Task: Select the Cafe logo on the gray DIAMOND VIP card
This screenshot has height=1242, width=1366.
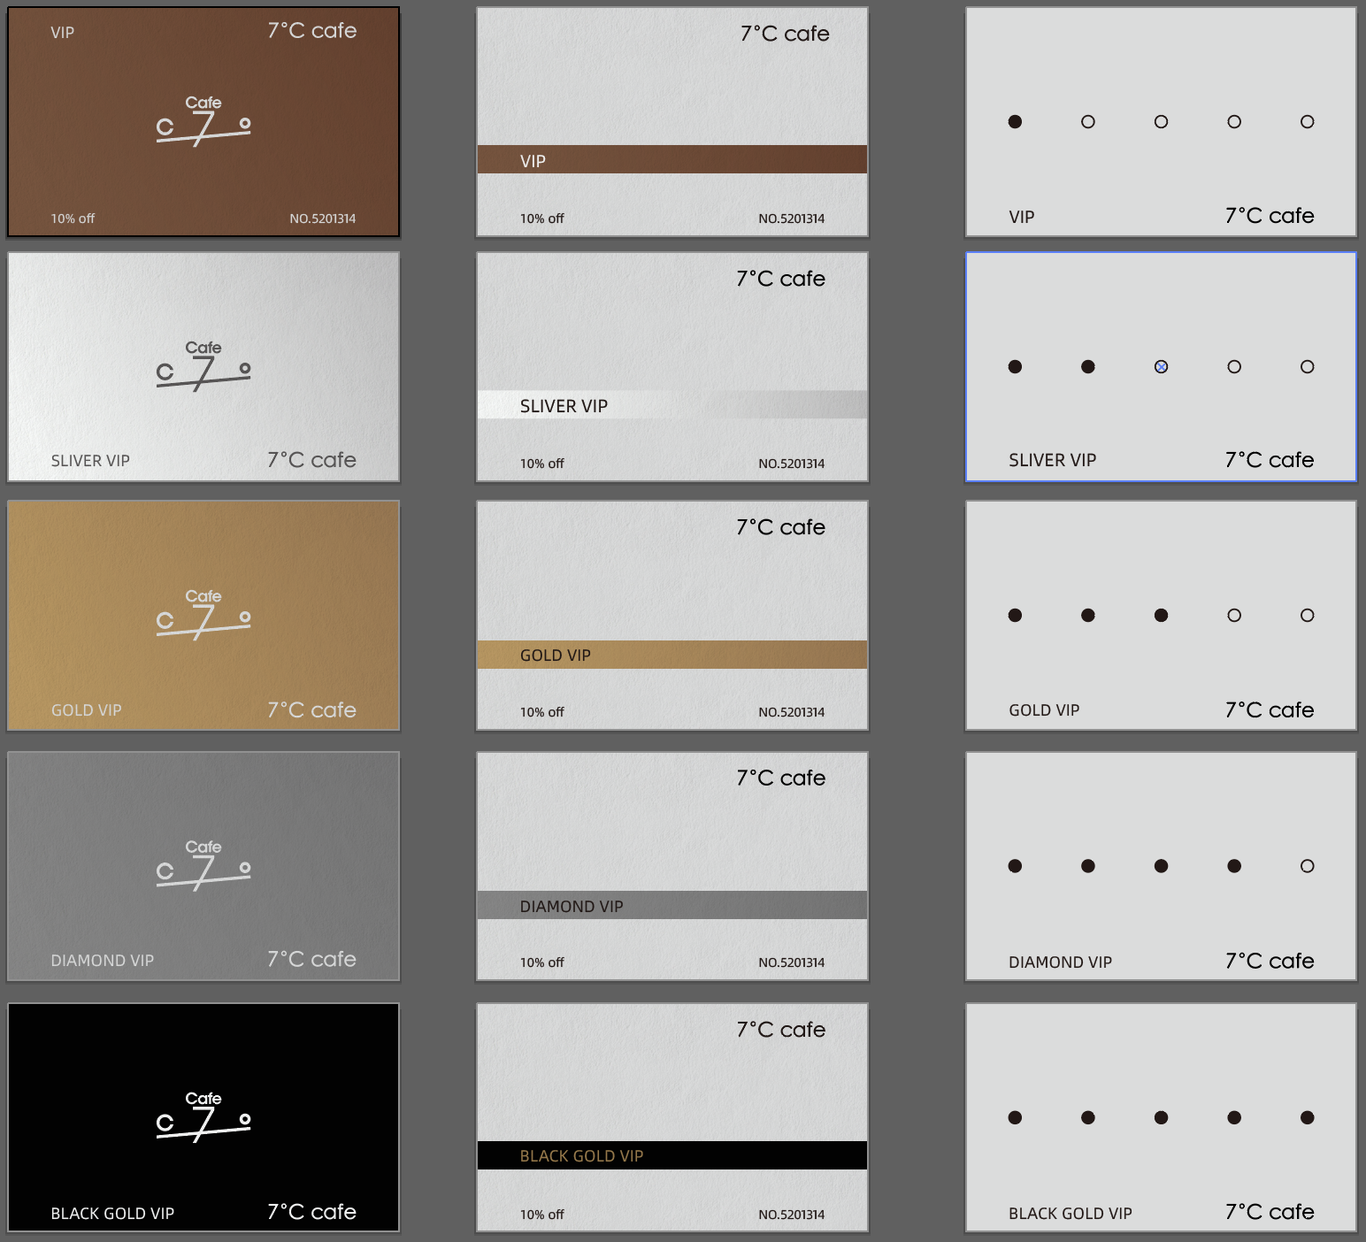Action: (203, 865)
